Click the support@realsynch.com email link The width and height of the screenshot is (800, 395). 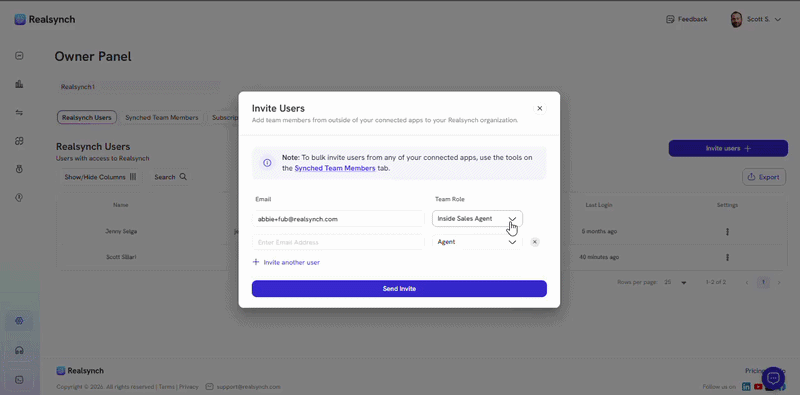[x=248, y=387]
